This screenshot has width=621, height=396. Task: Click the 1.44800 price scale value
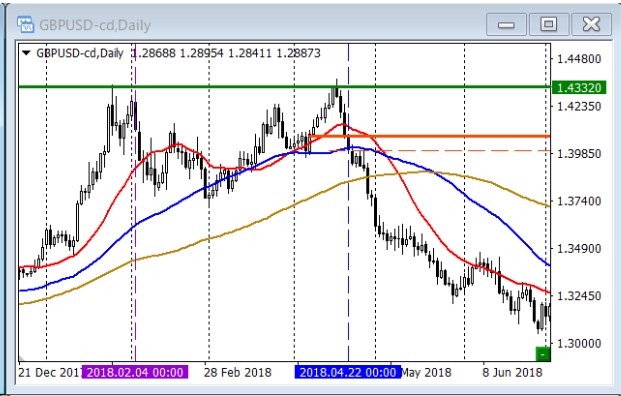(x=579, y=59)
